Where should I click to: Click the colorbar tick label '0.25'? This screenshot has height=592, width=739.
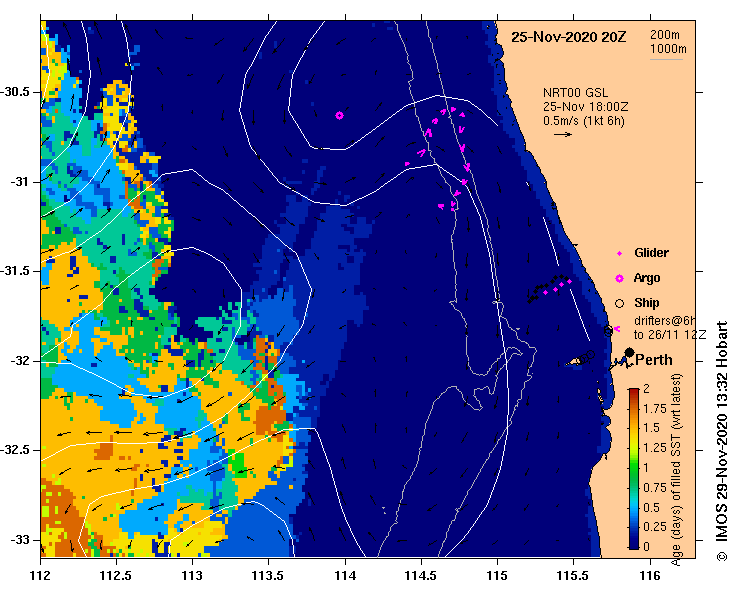tap(655, 526)
